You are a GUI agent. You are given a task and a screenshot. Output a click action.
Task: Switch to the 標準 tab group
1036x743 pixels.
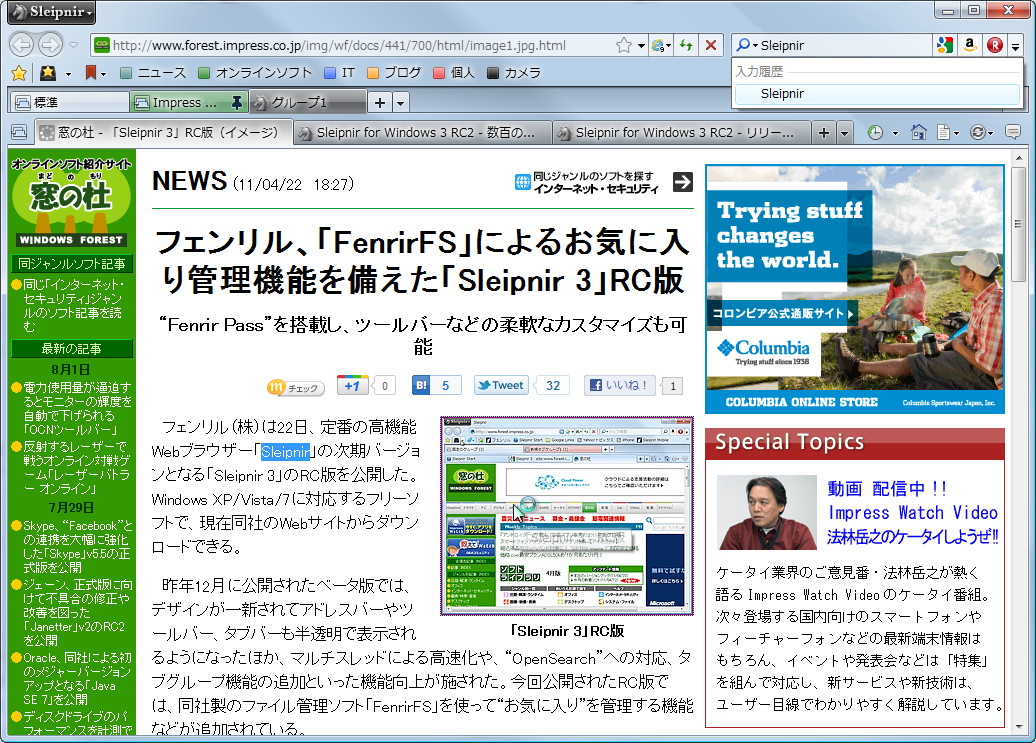pyautogui.click(x=69, y=102)
